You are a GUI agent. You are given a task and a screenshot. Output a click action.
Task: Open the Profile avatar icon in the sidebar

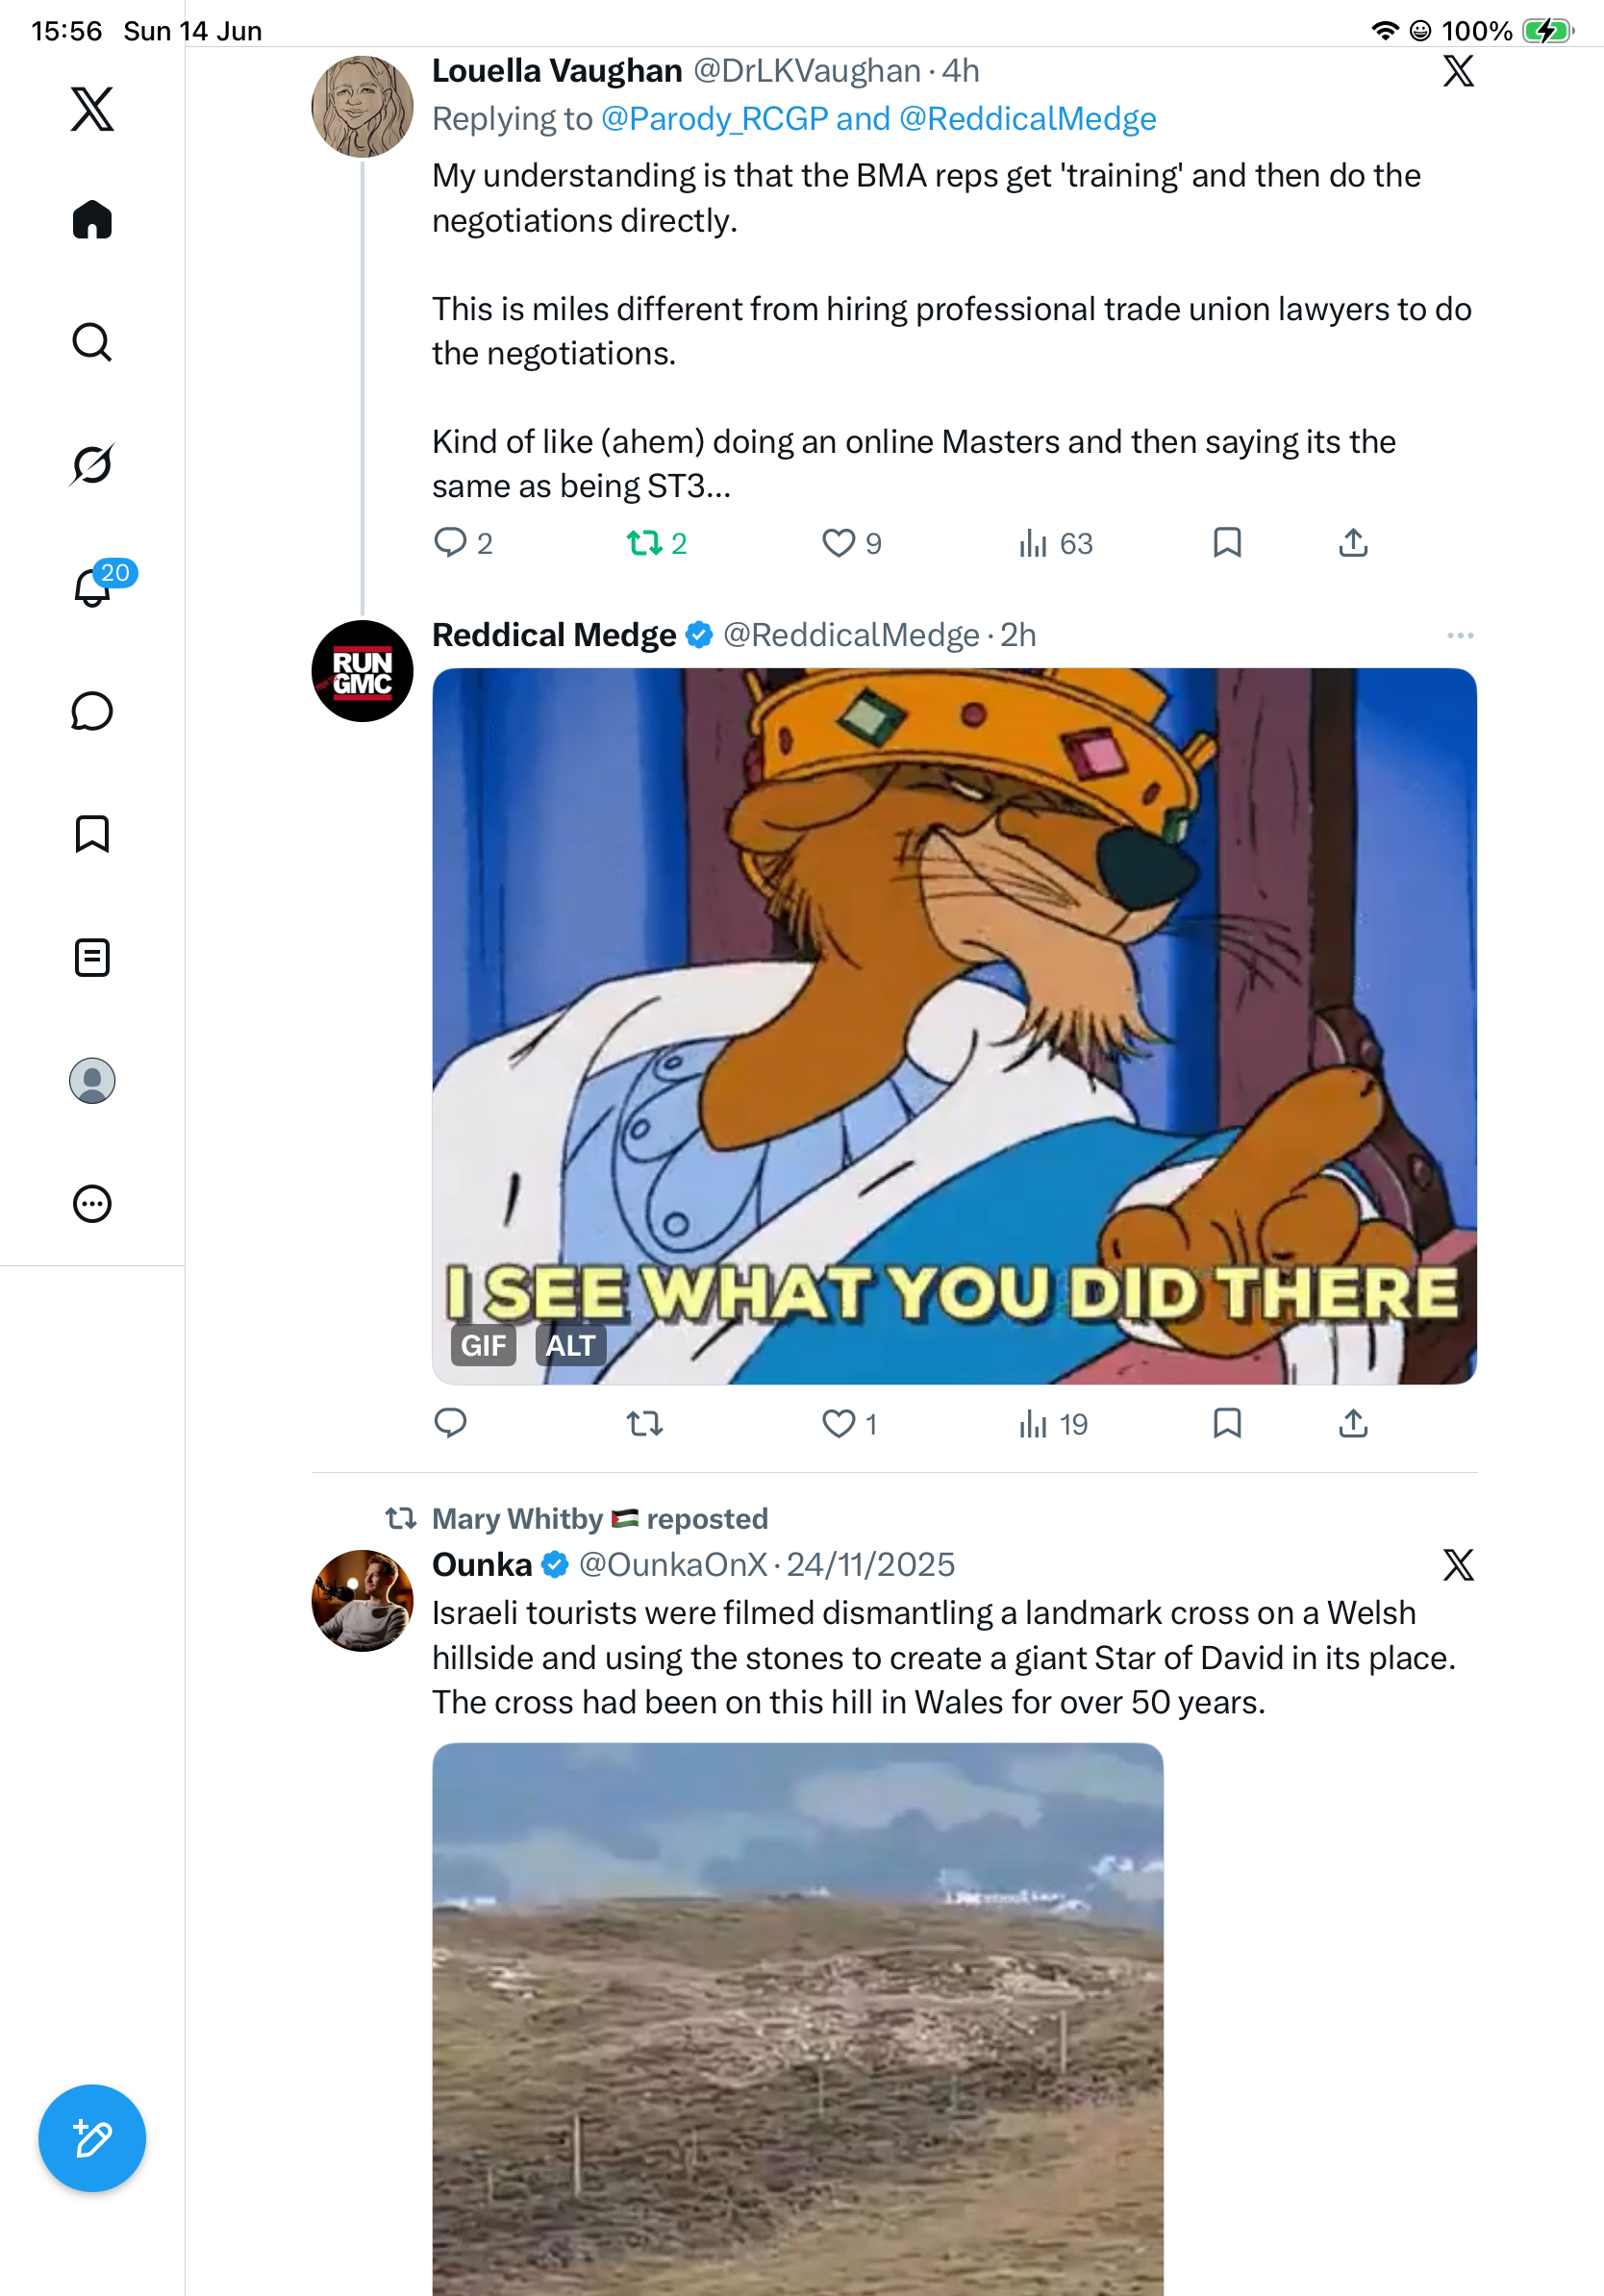click(92, 1081)
